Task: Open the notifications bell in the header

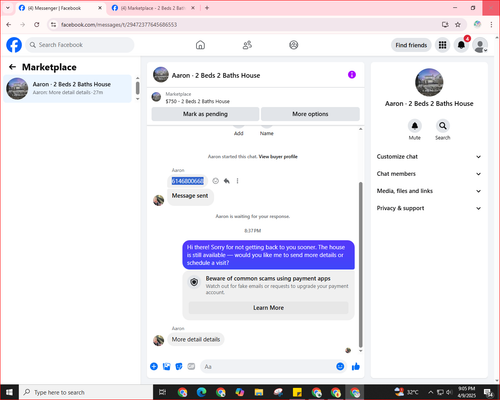Action: coord(461,45)
